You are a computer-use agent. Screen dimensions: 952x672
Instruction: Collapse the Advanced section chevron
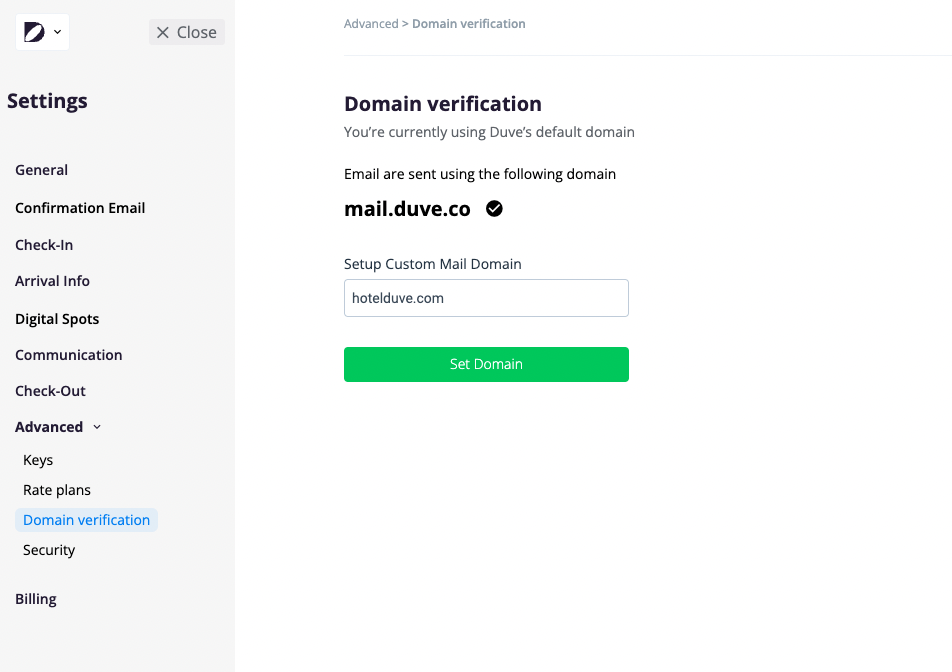[x=97, y=427]
